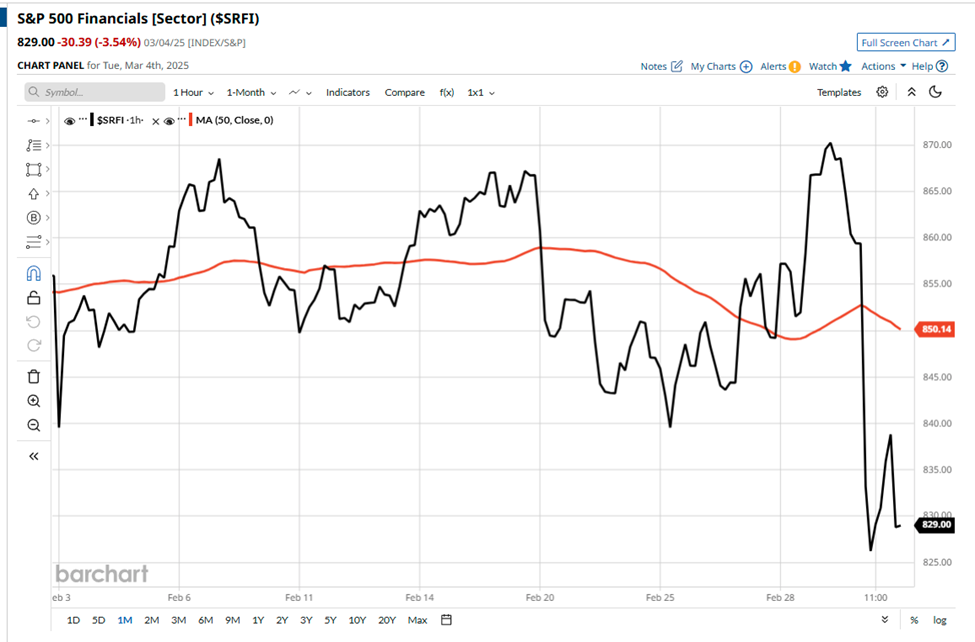The image size is (975, 642).
Task: Open the calendar date range picker
Action: pos(447,620)
